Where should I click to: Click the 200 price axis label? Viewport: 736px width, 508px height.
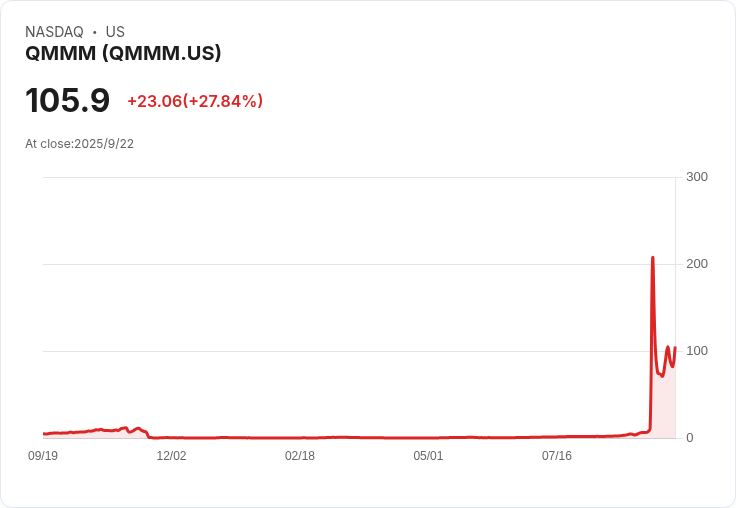tap(697, 264)
